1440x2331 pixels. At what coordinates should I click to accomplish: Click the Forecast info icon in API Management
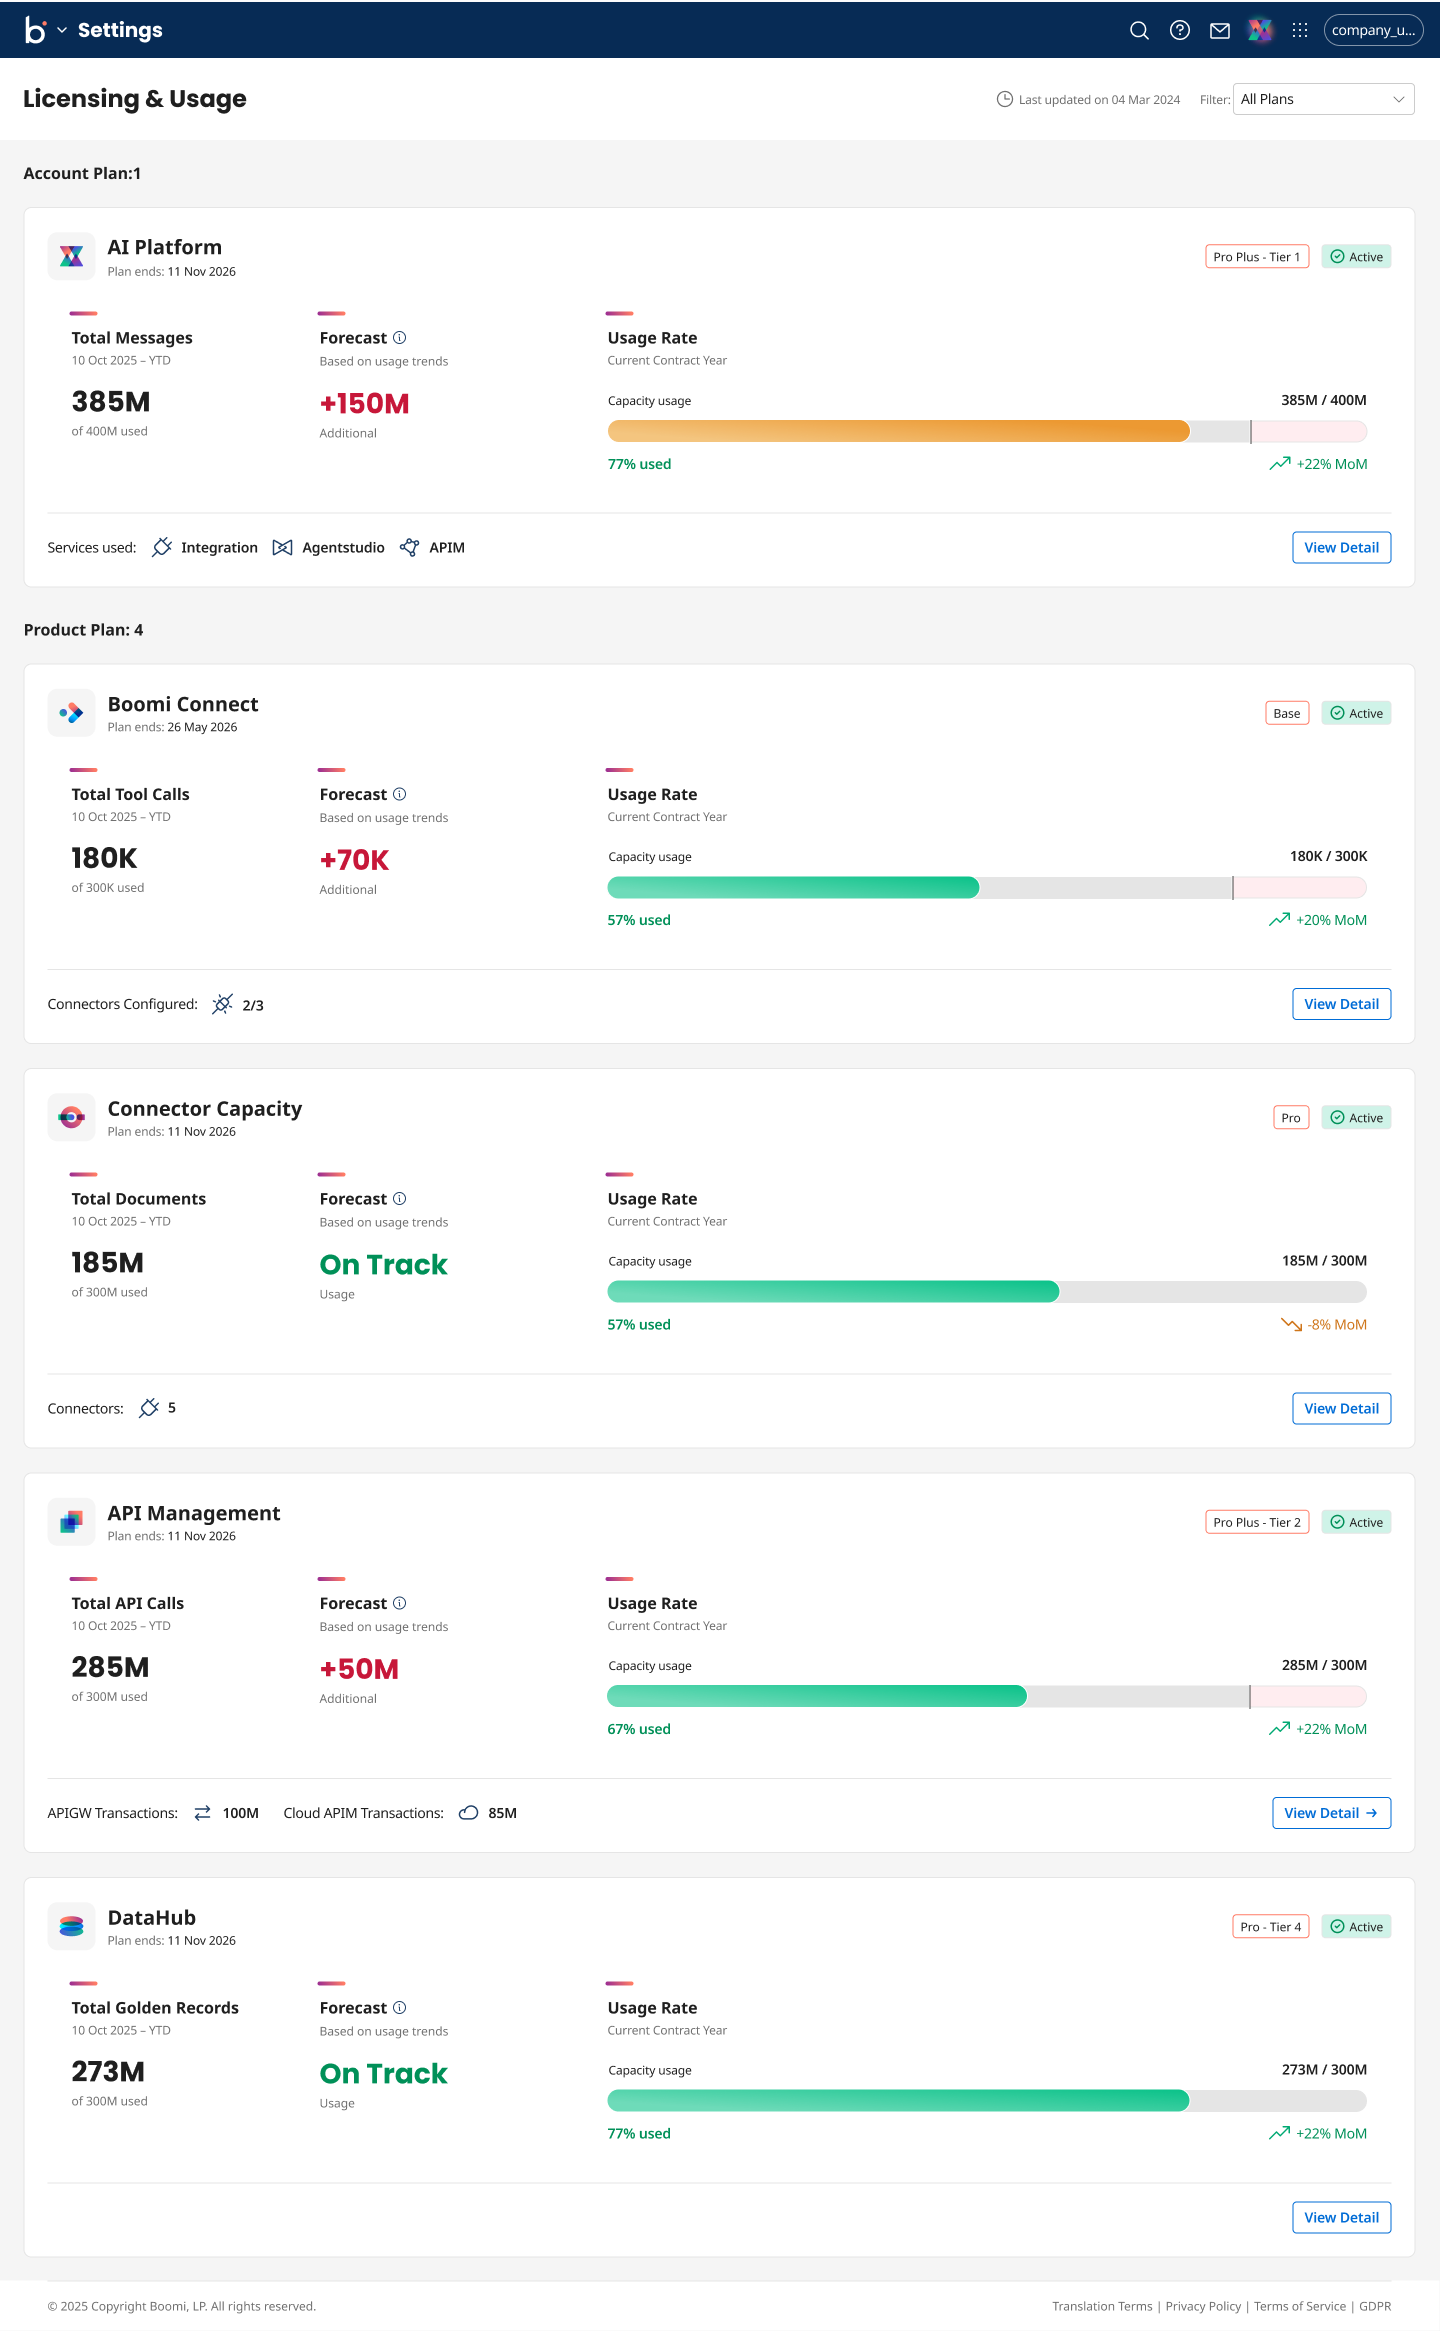click(400, 1603)
